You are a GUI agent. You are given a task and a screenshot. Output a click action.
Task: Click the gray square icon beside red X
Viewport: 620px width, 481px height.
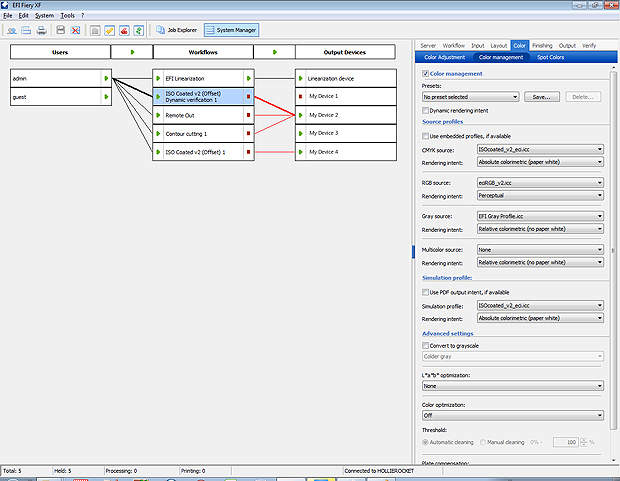coord(95,30)
